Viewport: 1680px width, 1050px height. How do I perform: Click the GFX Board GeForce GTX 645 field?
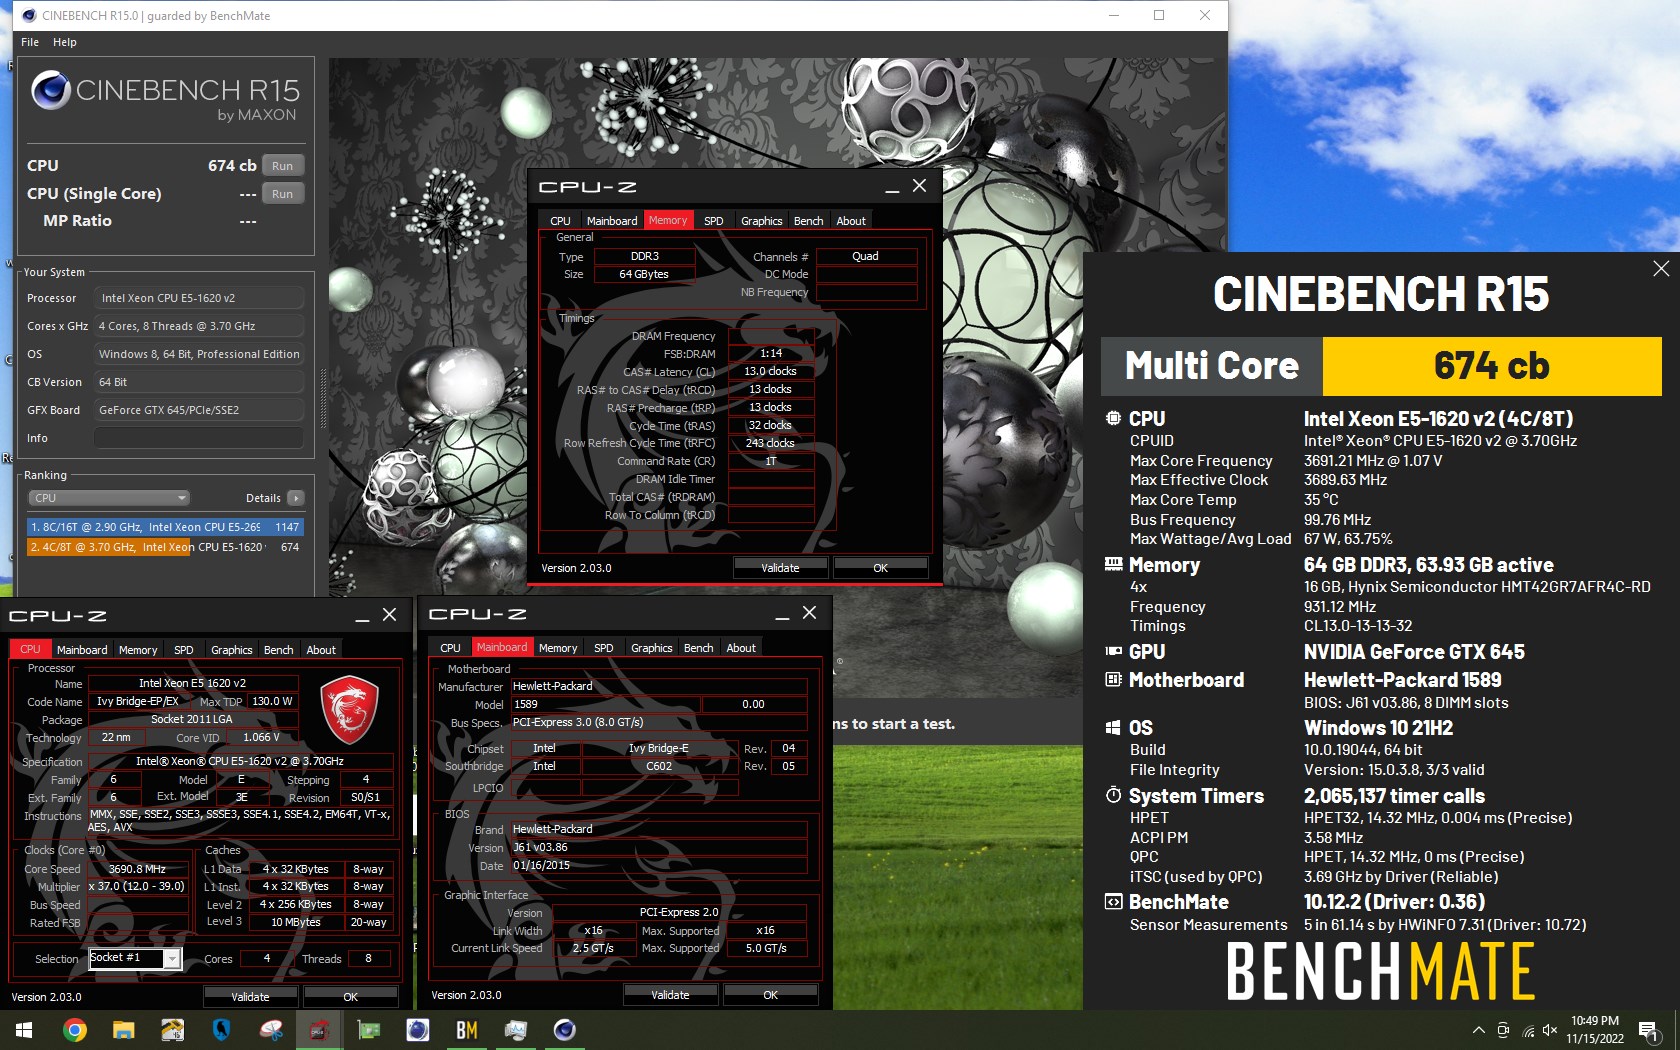click(198, 410)
